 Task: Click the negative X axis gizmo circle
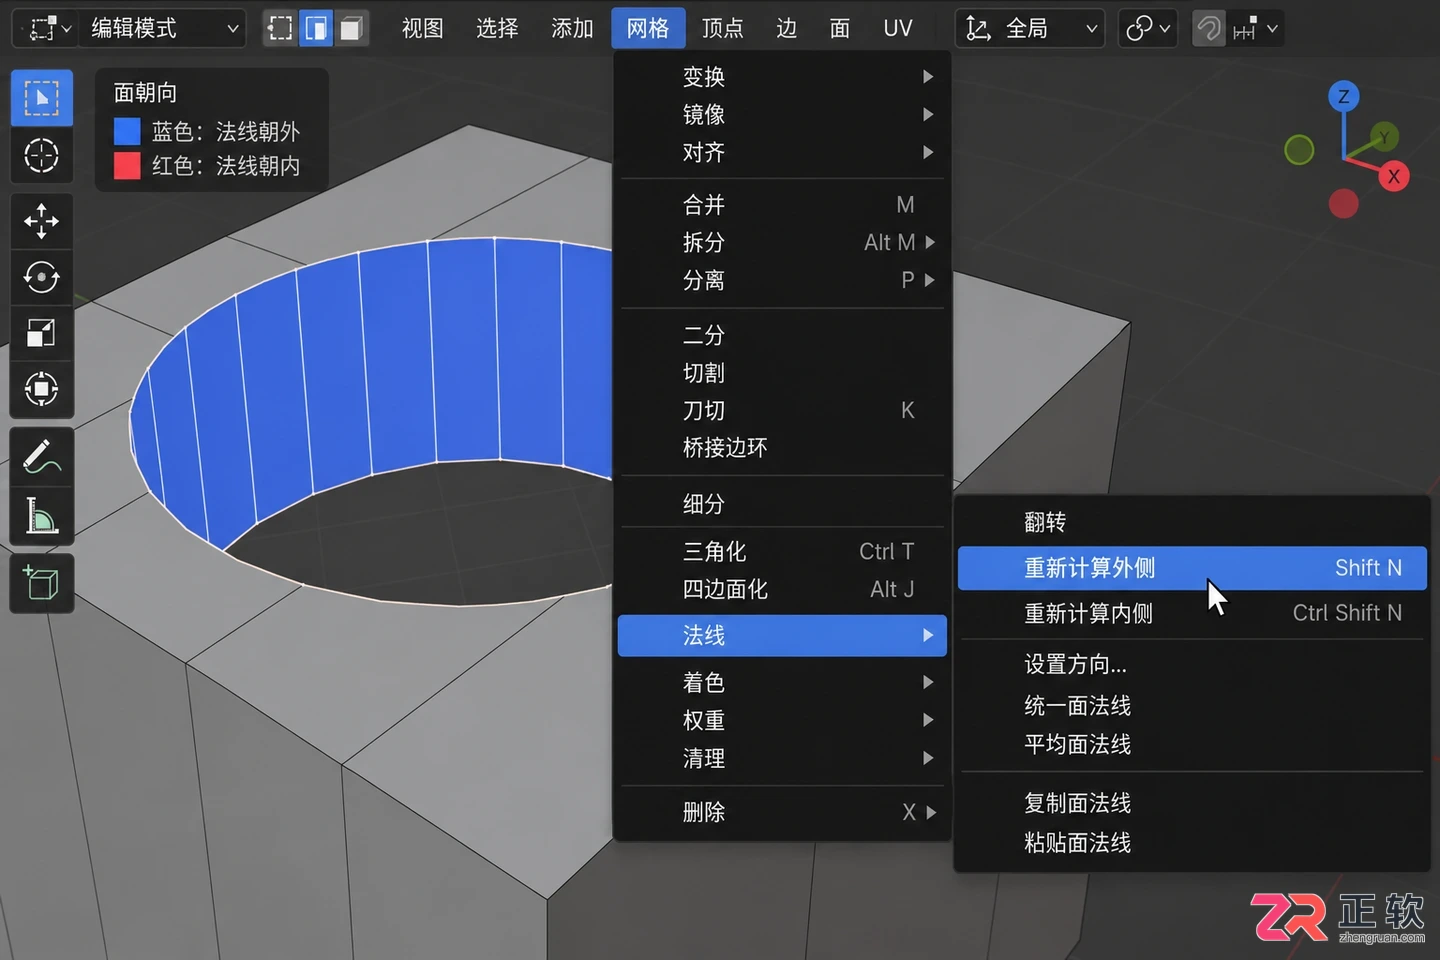click(1343, 204)
